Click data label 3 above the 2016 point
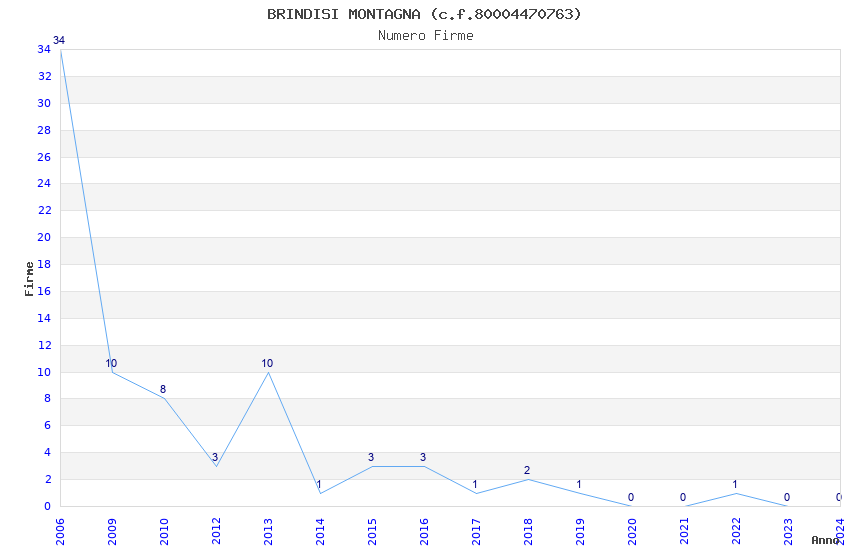Image resolution: width=850 pixels, height=550 pixels. pyautogui.click(x=423, y=457)
